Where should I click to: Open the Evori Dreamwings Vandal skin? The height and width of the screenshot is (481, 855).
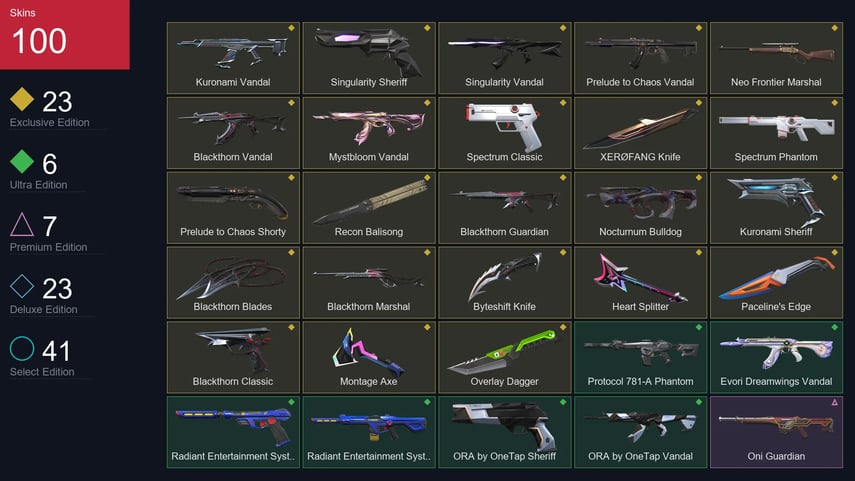pyautogui.click(x=776, y=357)
